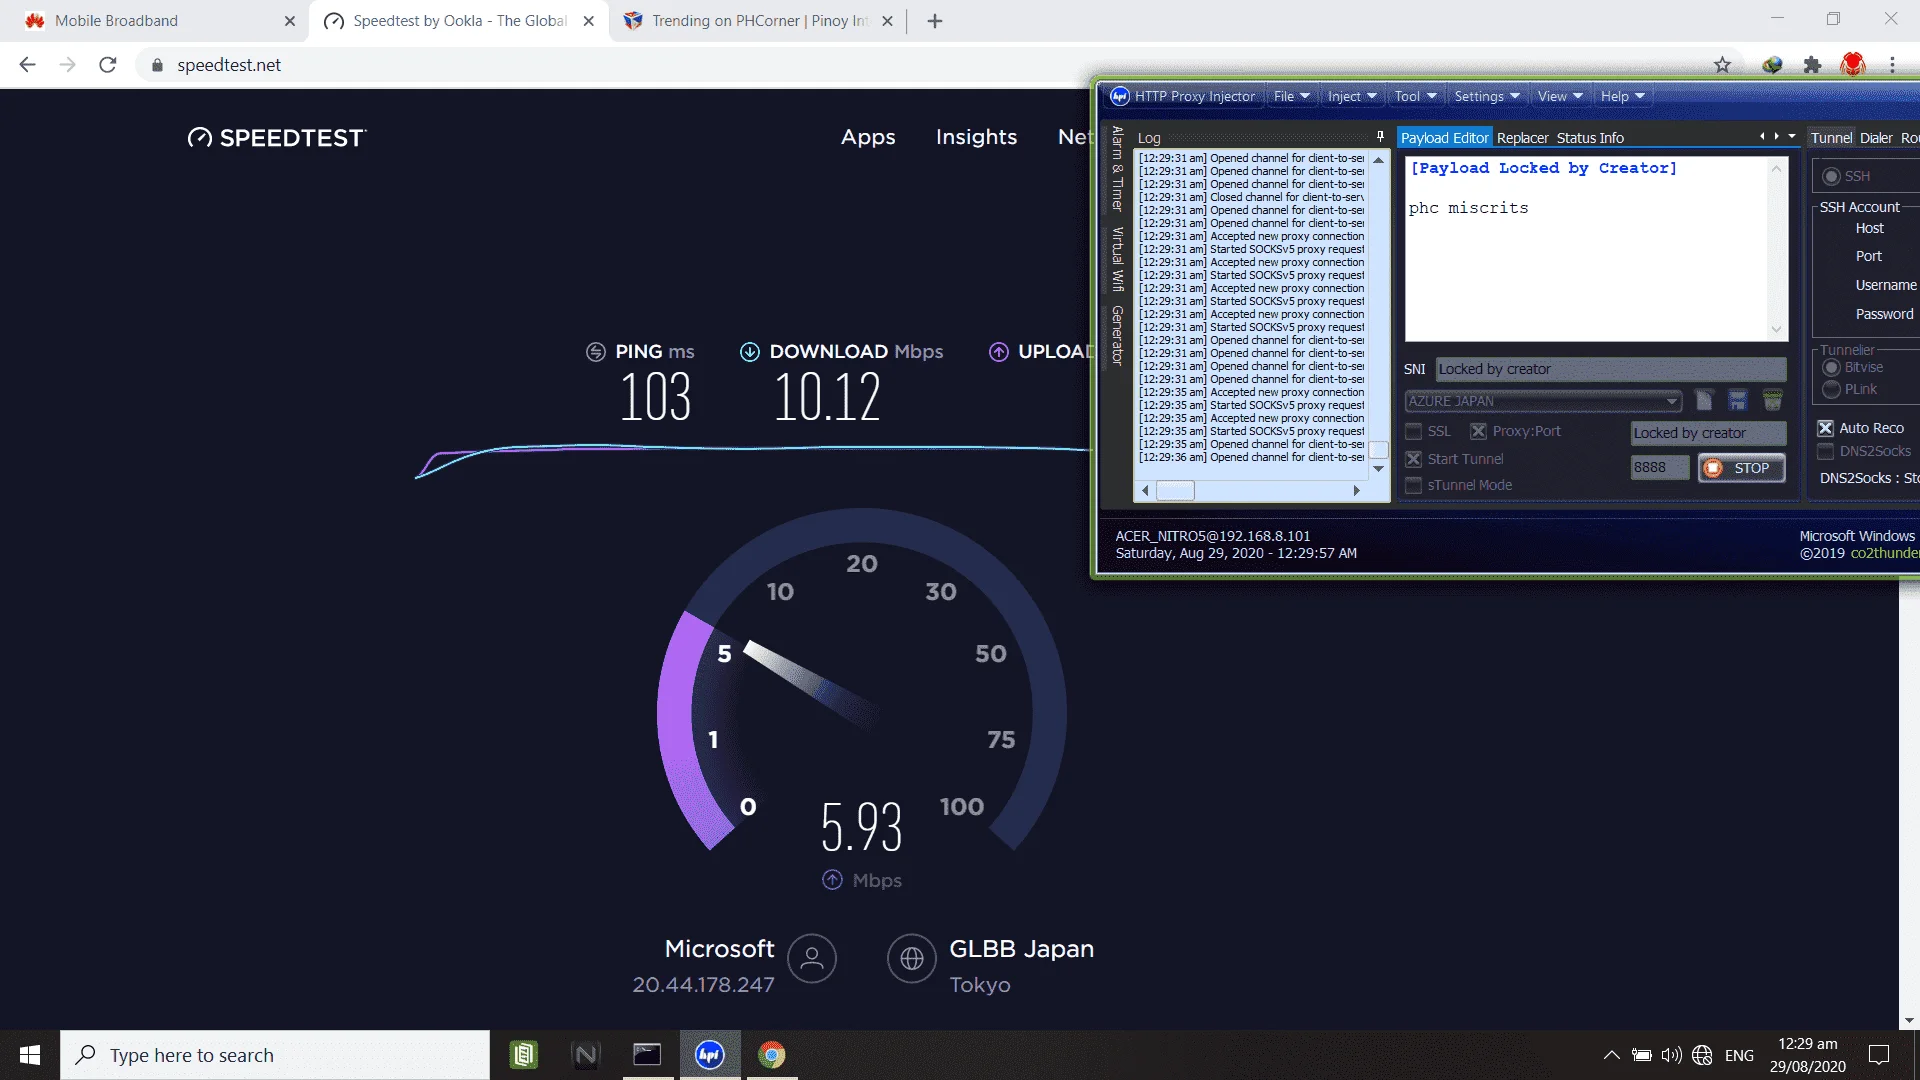Open the Settings dropdown menu
The image size is (1920, 1080).
[1487, 96]
